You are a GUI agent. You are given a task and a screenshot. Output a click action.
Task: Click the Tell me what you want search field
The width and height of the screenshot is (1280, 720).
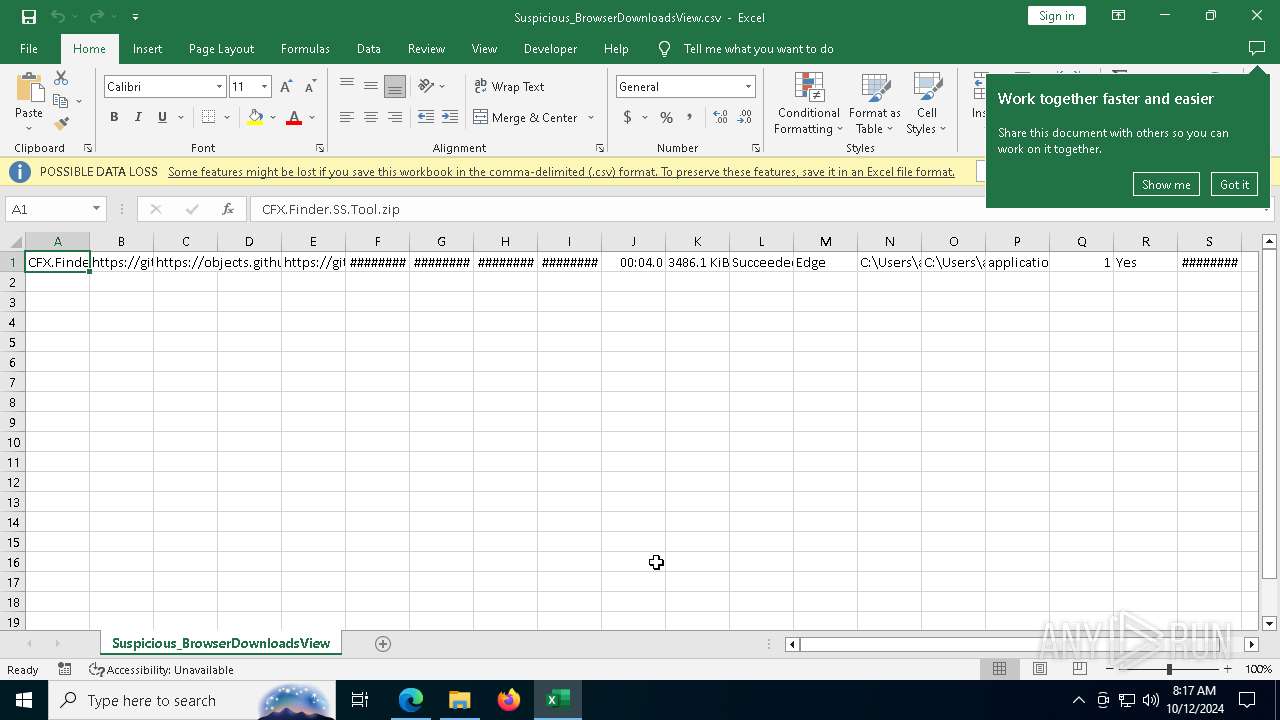click(758, 48)
